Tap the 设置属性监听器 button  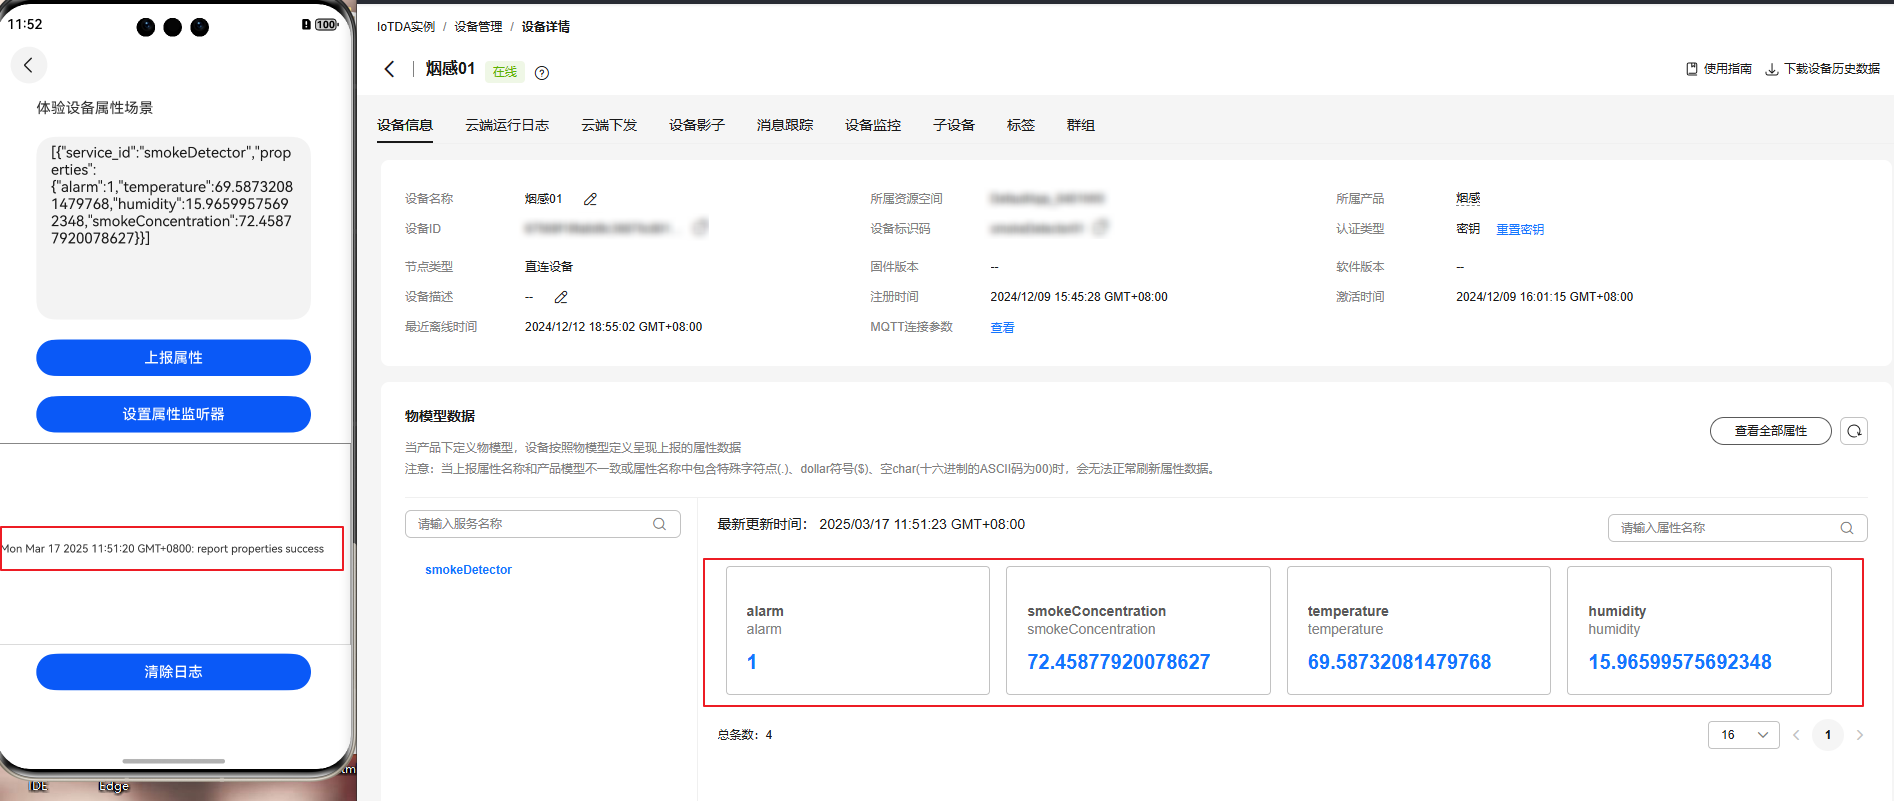174,414
